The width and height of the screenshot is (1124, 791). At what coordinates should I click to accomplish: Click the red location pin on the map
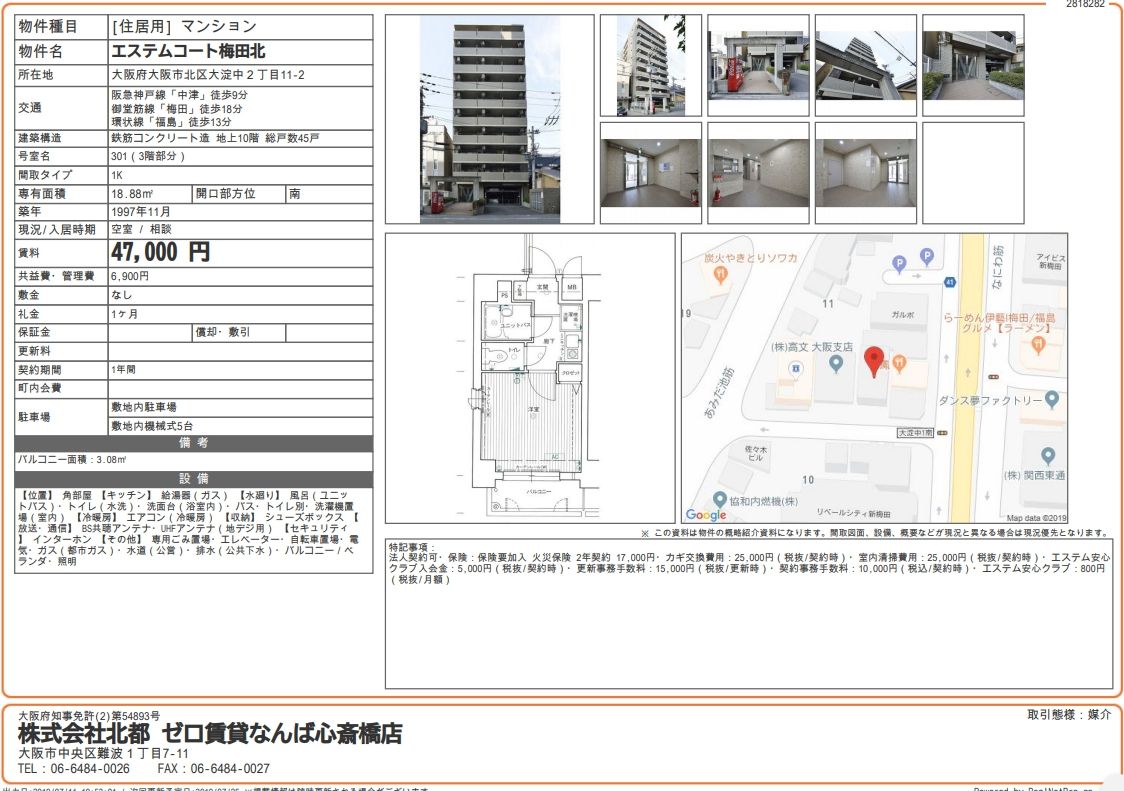(874, 361)
